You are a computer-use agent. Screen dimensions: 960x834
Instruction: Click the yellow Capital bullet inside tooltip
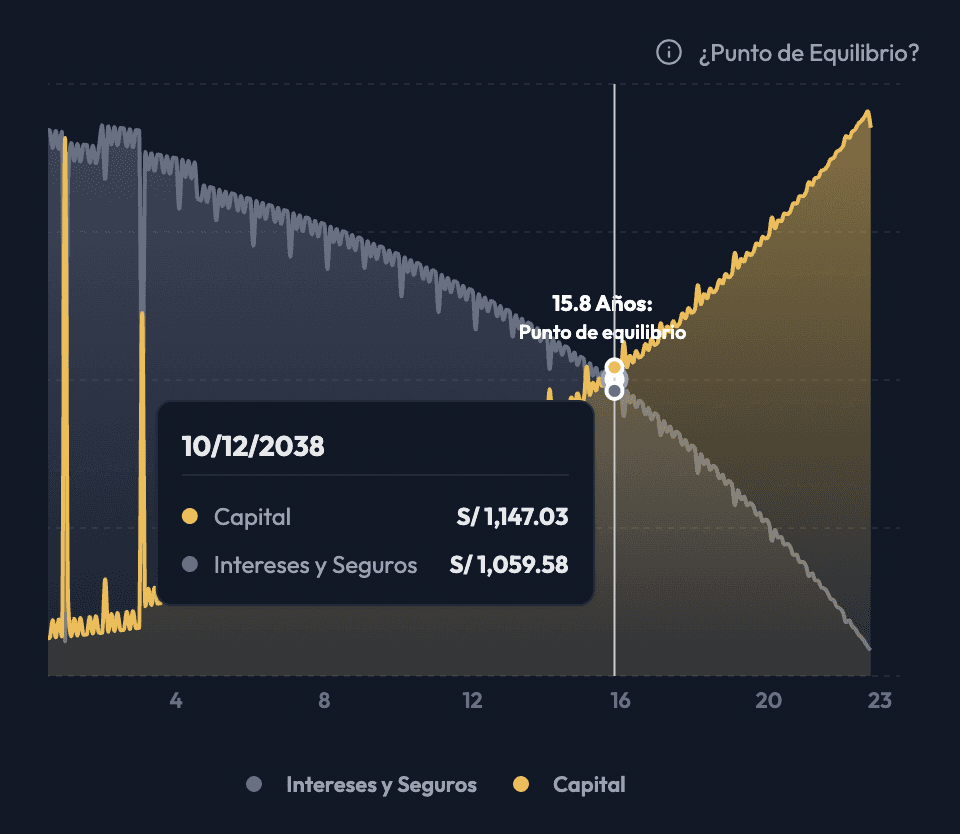point(190,516)
